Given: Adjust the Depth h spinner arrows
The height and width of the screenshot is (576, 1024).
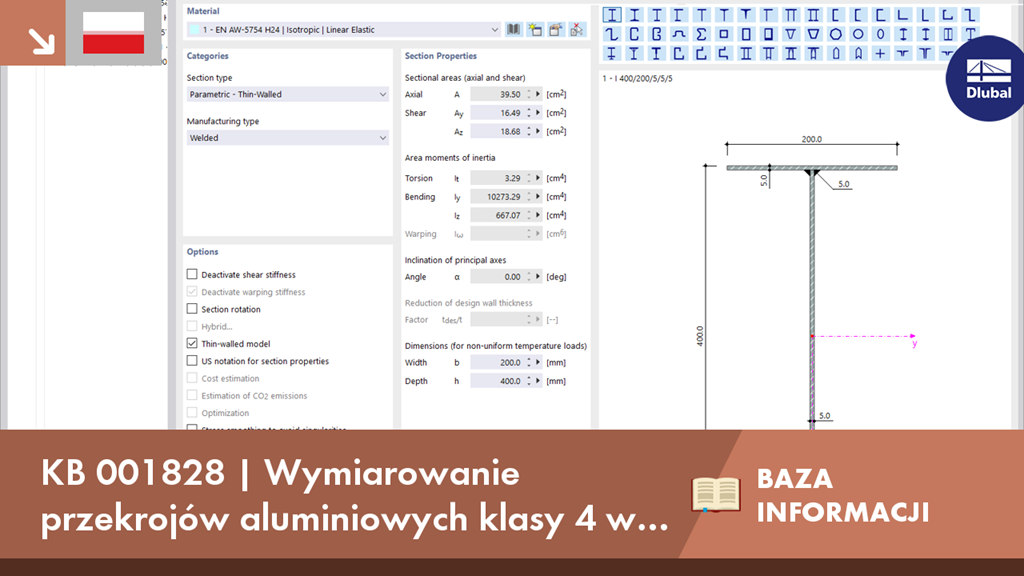Looking at the screenshot, I should [529, 381].
